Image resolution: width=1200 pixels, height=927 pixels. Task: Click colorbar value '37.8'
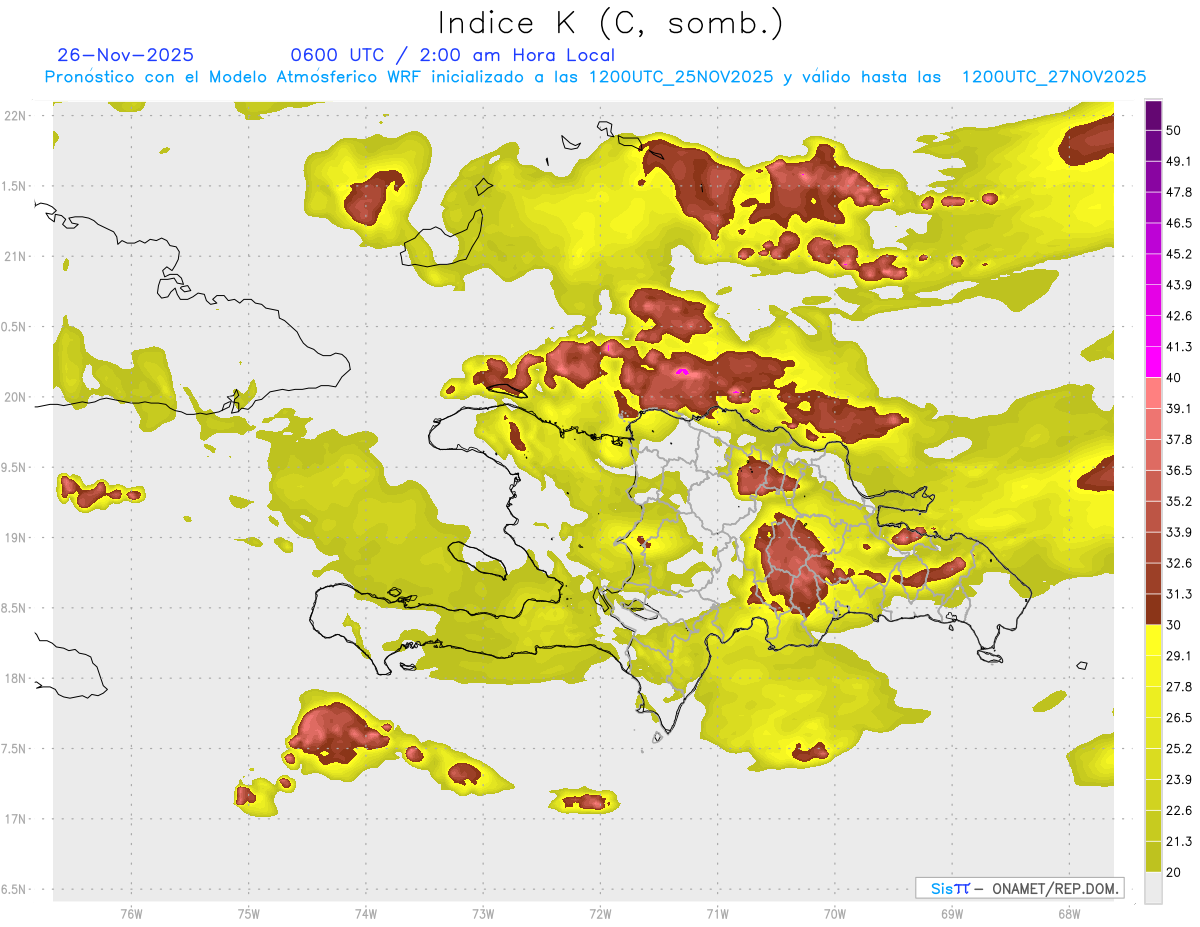click(x=1178, y=439)
